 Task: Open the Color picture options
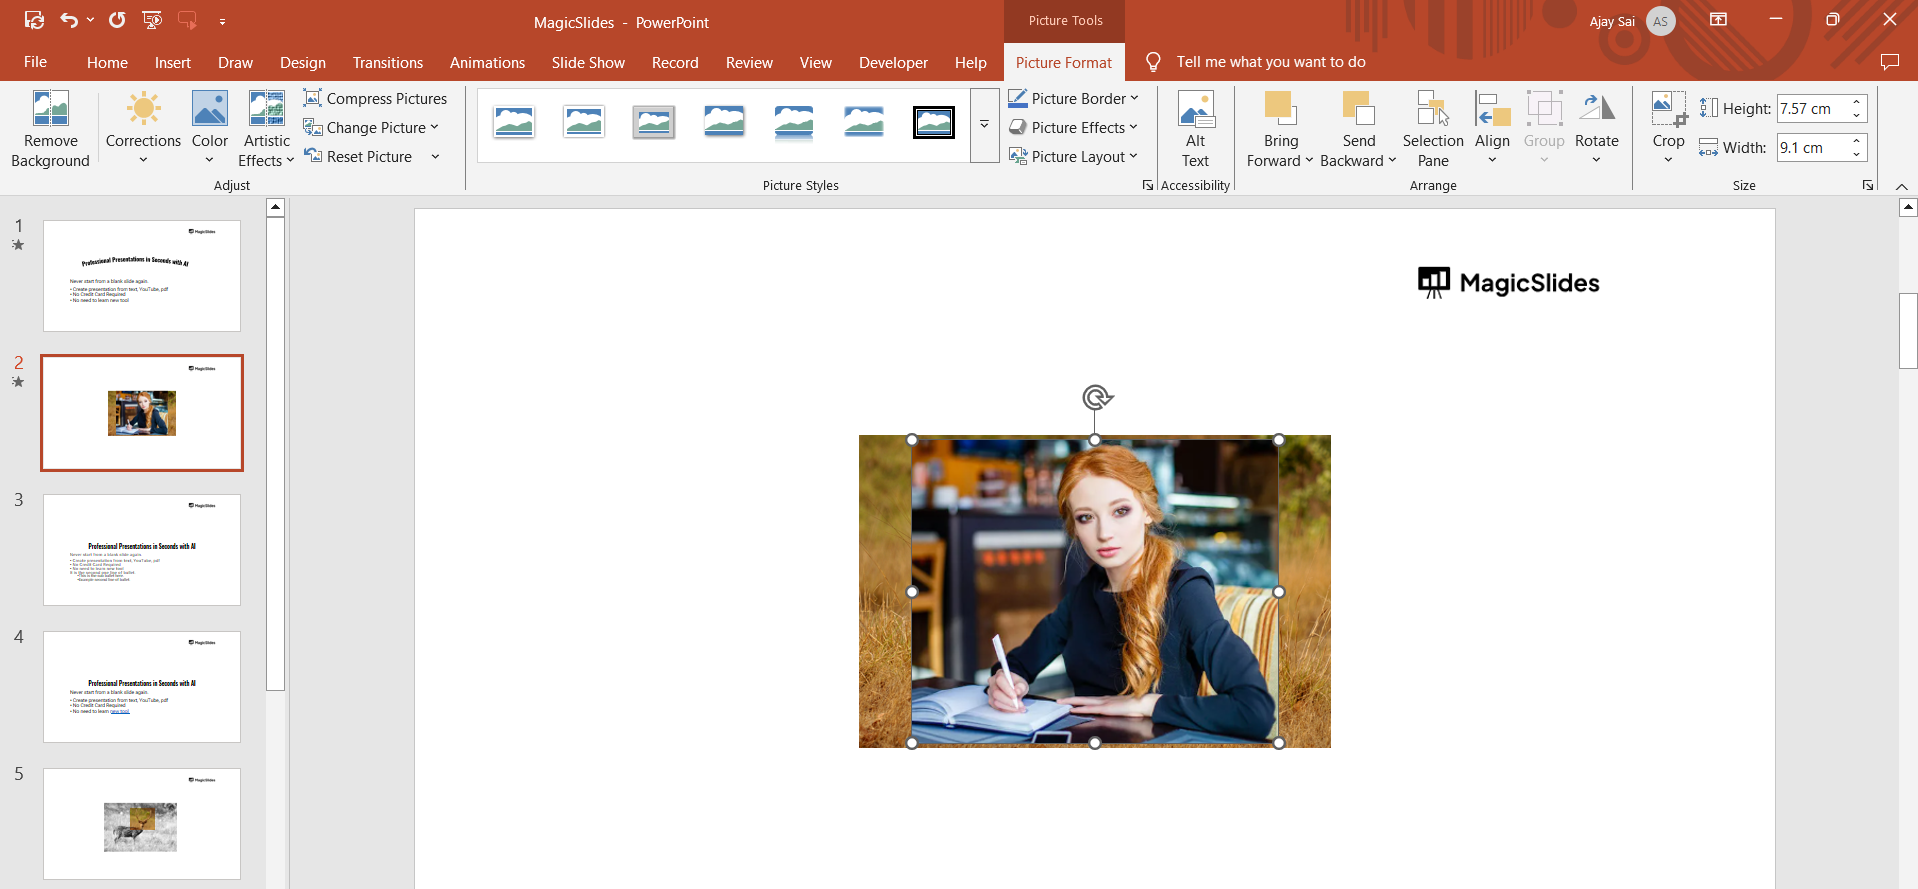click(209, 129)
